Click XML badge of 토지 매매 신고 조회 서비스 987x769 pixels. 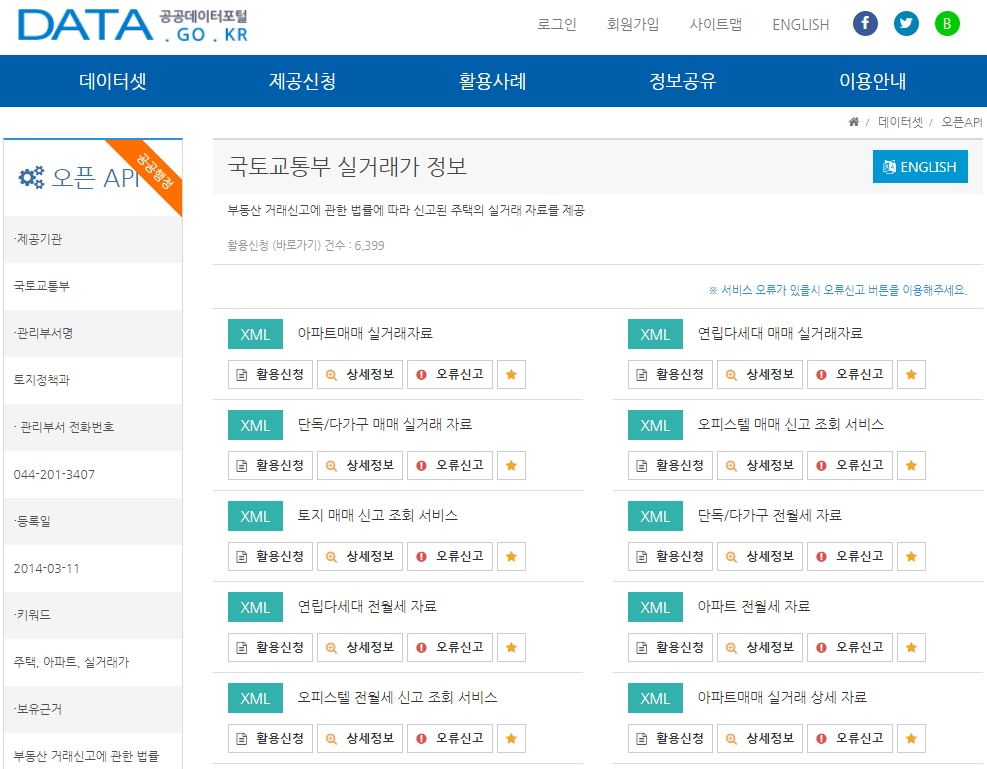[255, 516]
